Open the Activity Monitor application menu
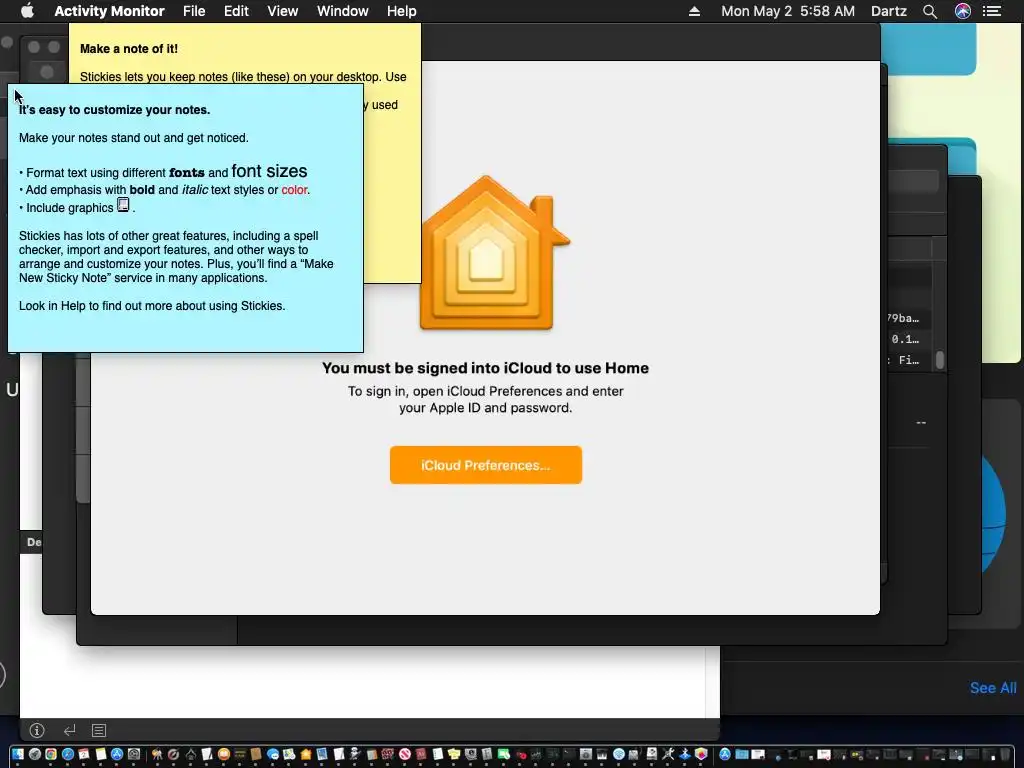This screenshot has width=1024, height=768. [x=109, y=11]
